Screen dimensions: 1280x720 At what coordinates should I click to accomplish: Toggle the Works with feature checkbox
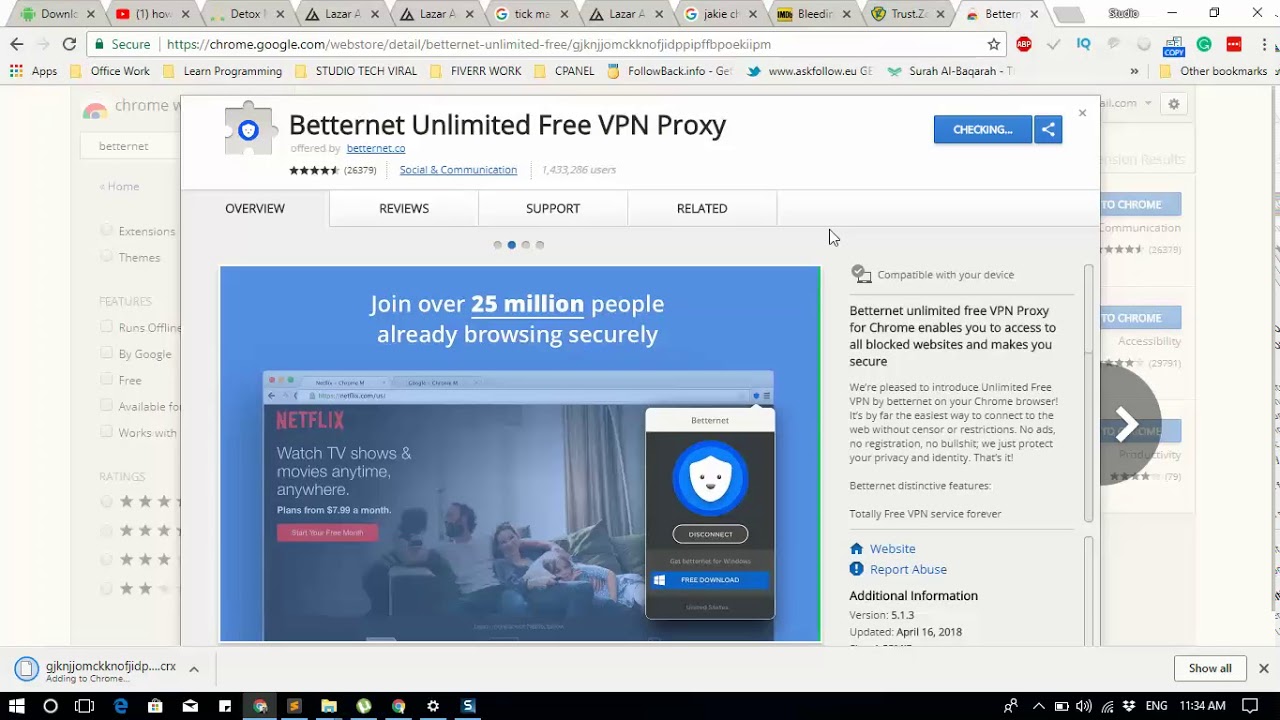(106, 431)
